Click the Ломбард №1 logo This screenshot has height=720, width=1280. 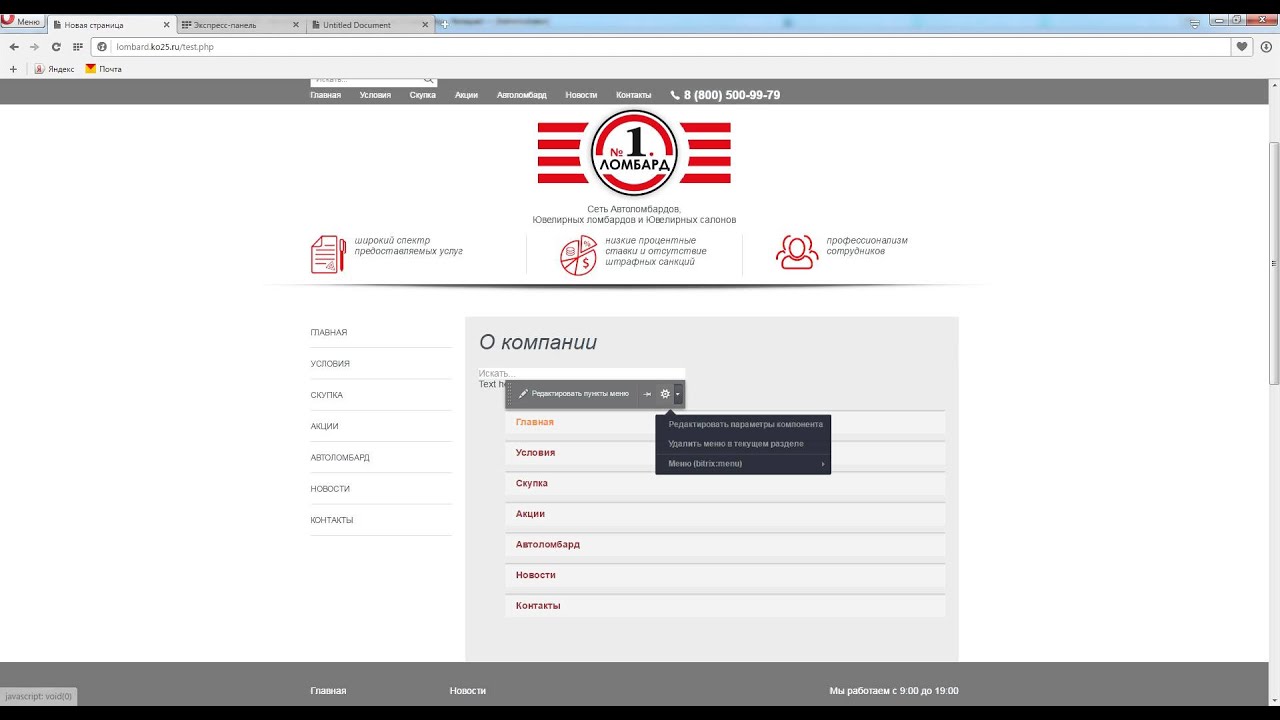pos(634,153)
